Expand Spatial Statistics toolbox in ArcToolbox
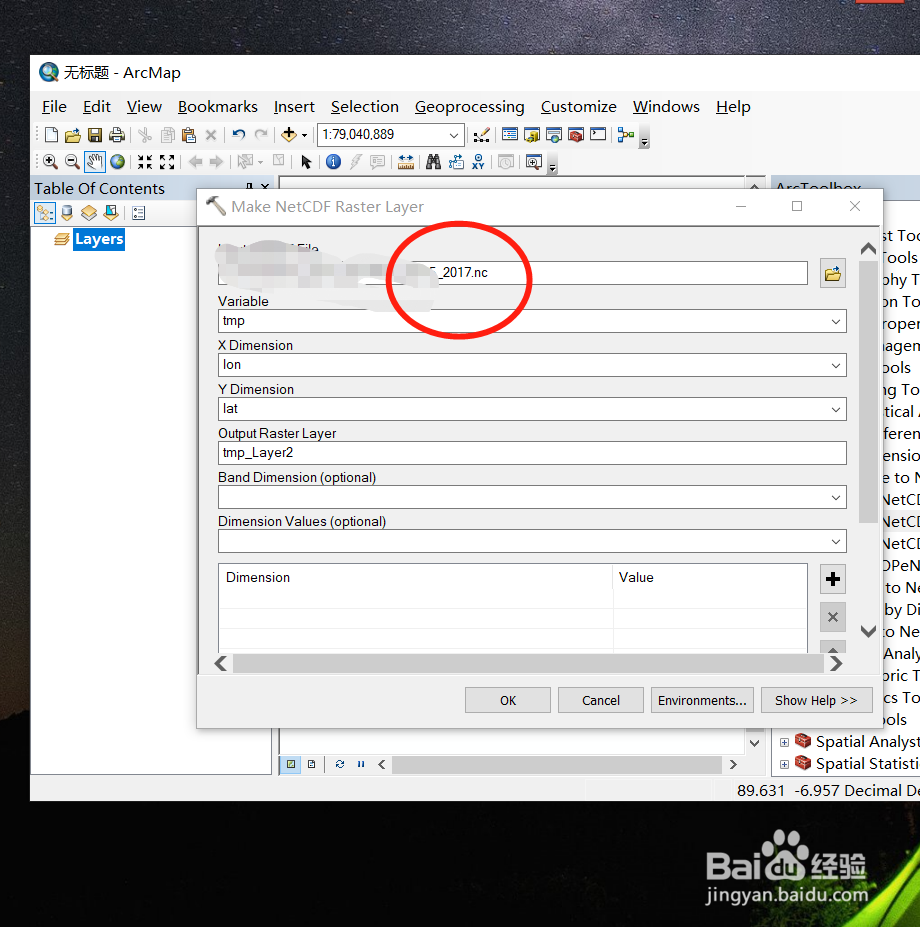Image resolution: width=920 pixels, height=927 pixels. point(784,764)
